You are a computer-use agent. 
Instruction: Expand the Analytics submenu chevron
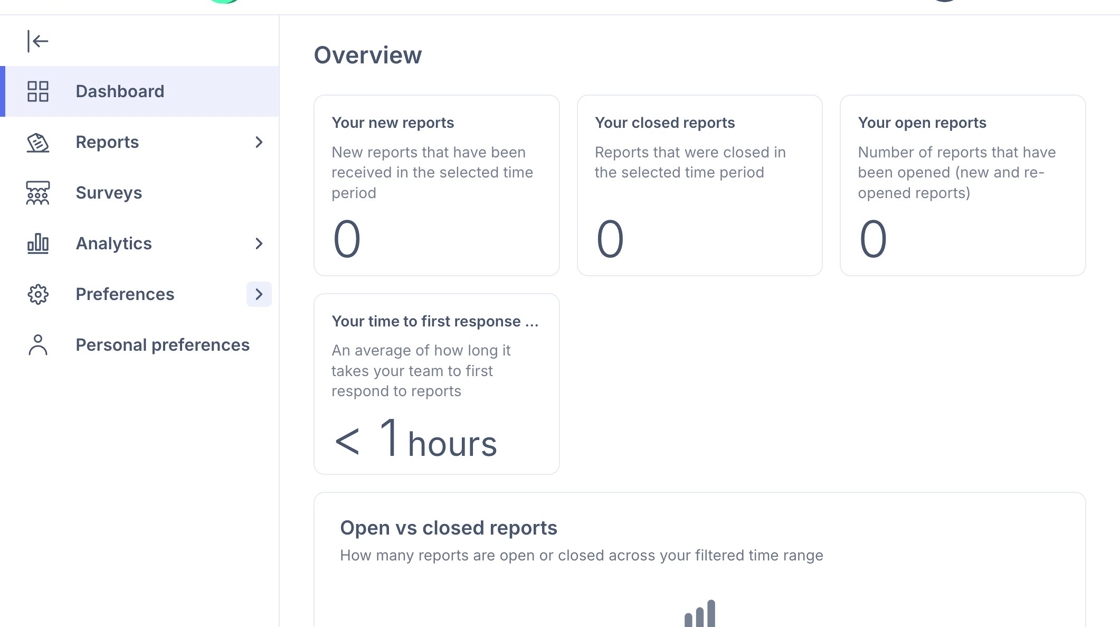[x=259, y=244]
